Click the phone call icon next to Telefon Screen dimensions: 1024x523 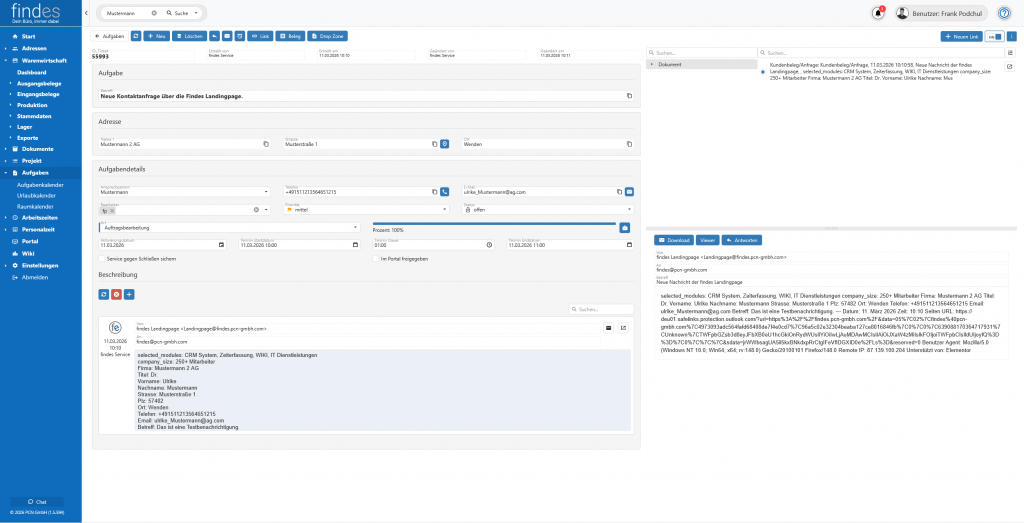tap(445, 191)
